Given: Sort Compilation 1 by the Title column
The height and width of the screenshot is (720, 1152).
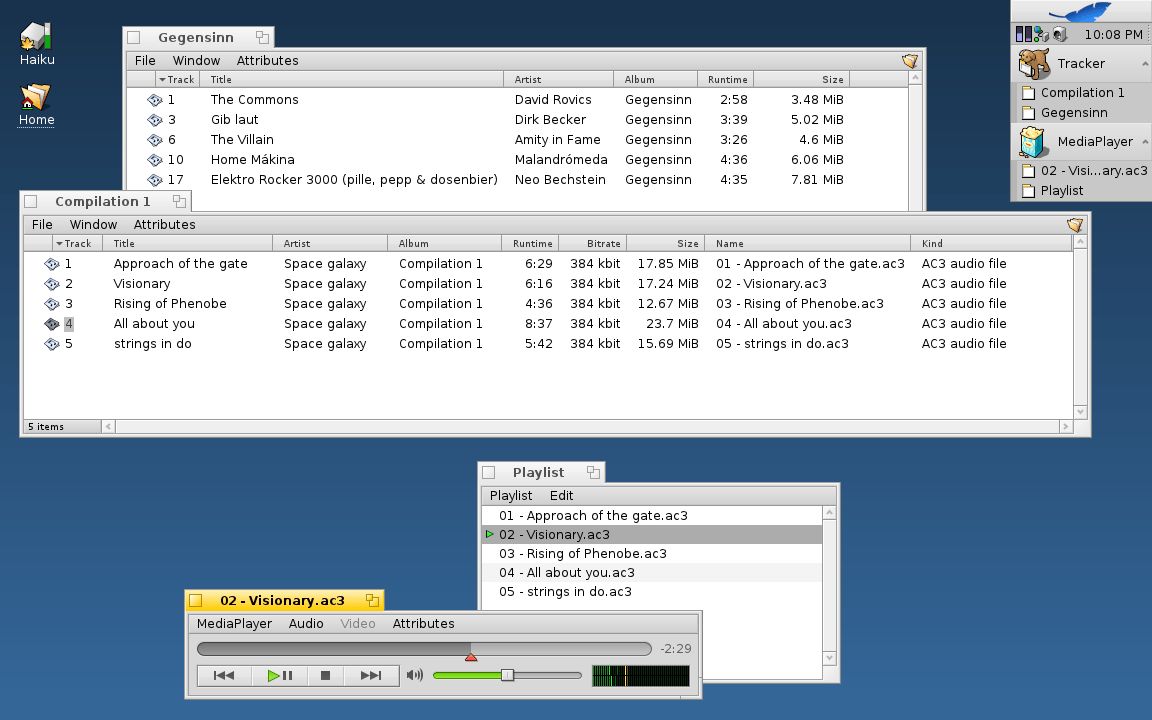Looking at the screenshot, I should click(x=123, y=242).
